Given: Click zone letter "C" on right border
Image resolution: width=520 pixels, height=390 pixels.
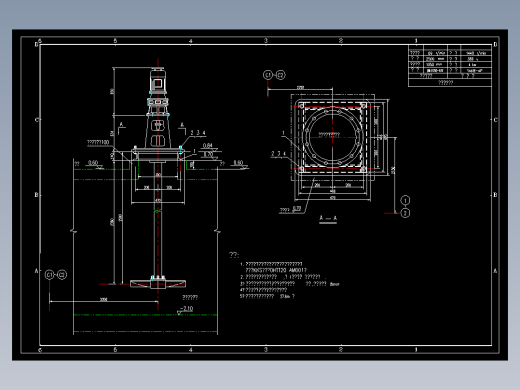Looking at the screenshot, I should [495, 120].
